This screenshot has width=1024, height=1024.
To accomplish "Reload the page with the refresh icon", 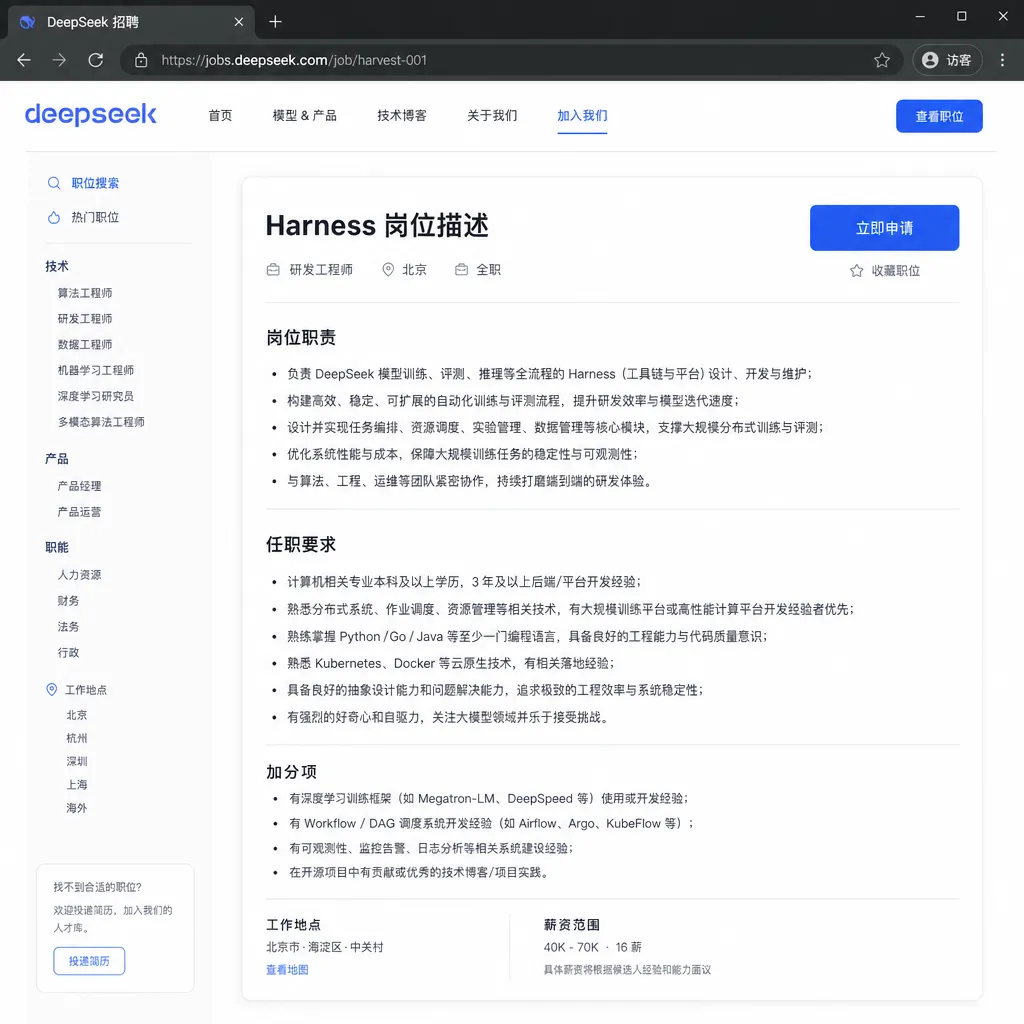I will (95, 60).
